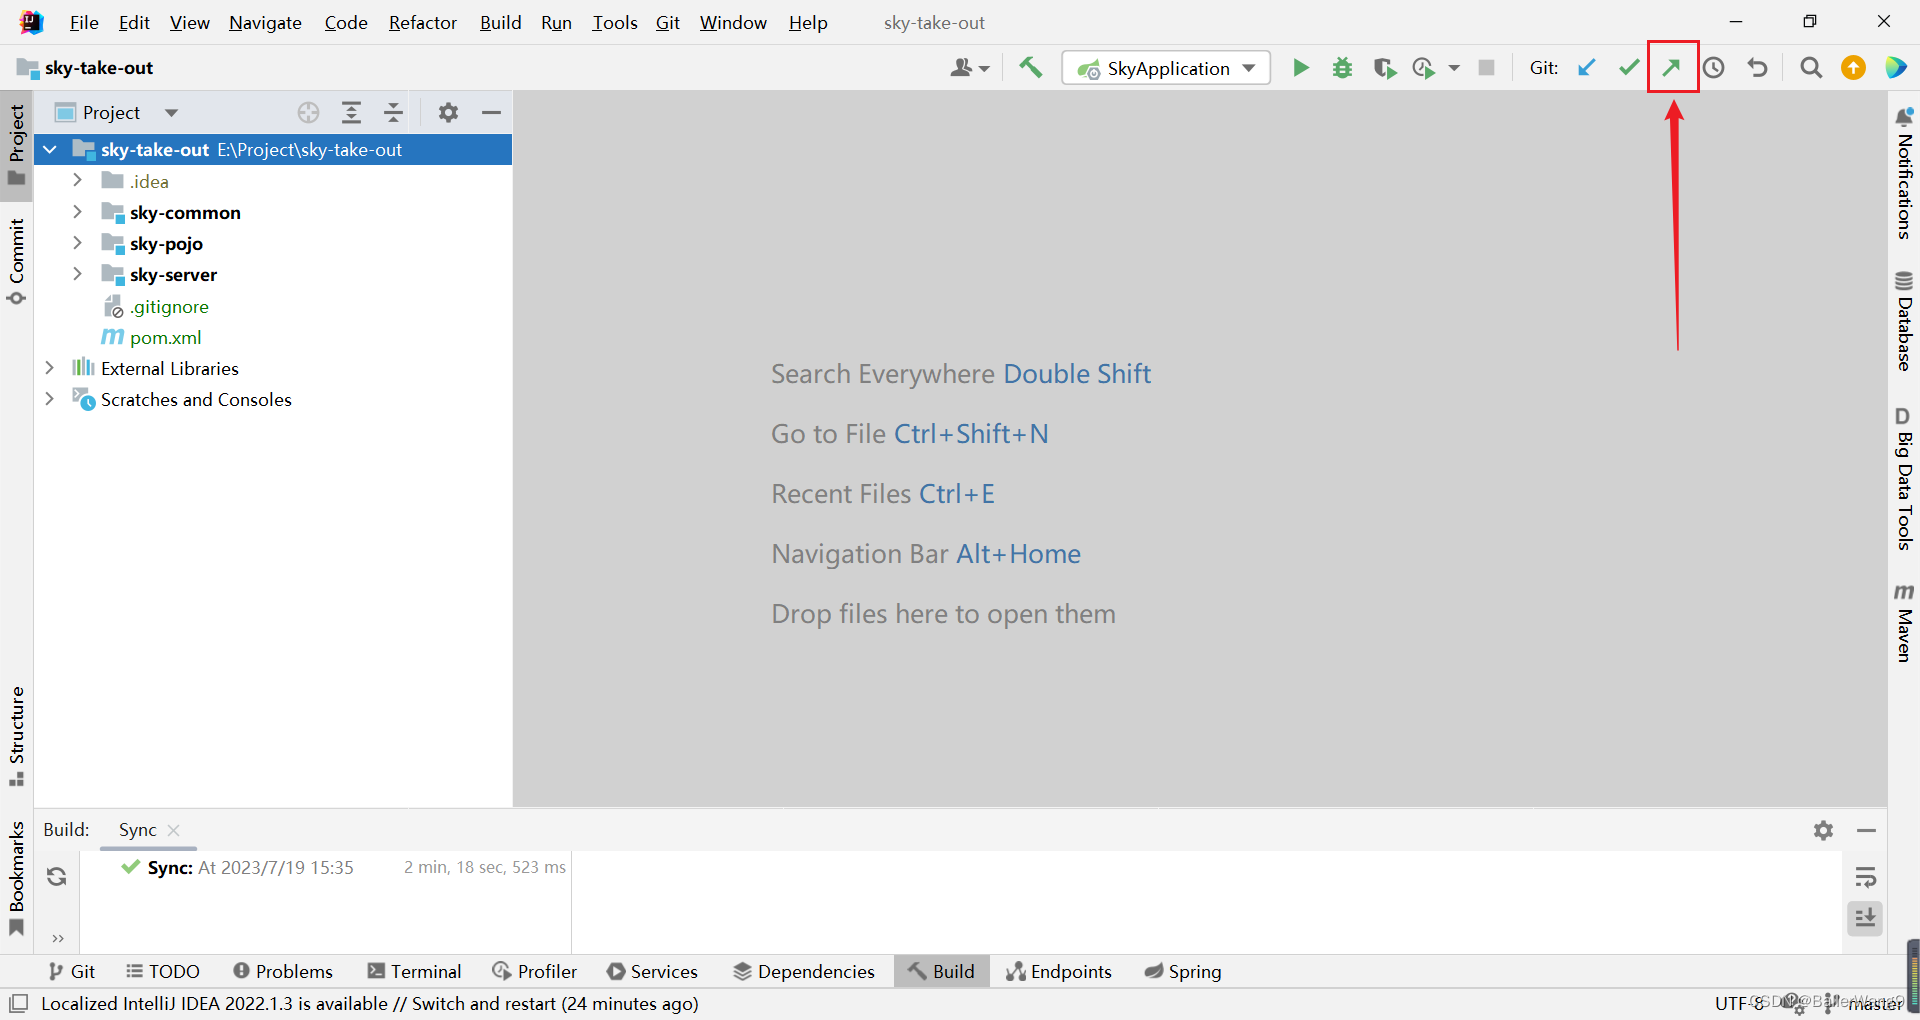This screenshot has width=1920, height=1020.
Task: Click the Build Project hammer icon
Action: (1030, 67)
